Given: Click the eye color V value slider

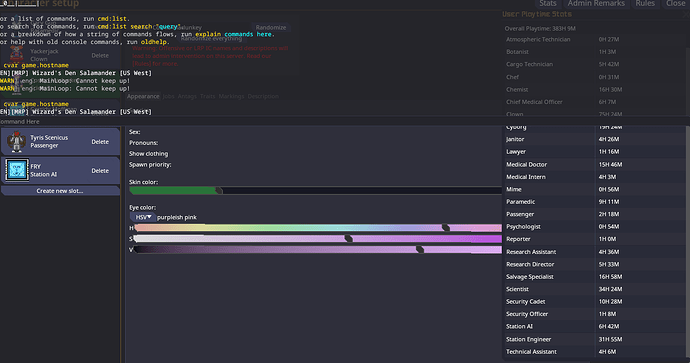Looking at the screenshot, I should (318, 249).
